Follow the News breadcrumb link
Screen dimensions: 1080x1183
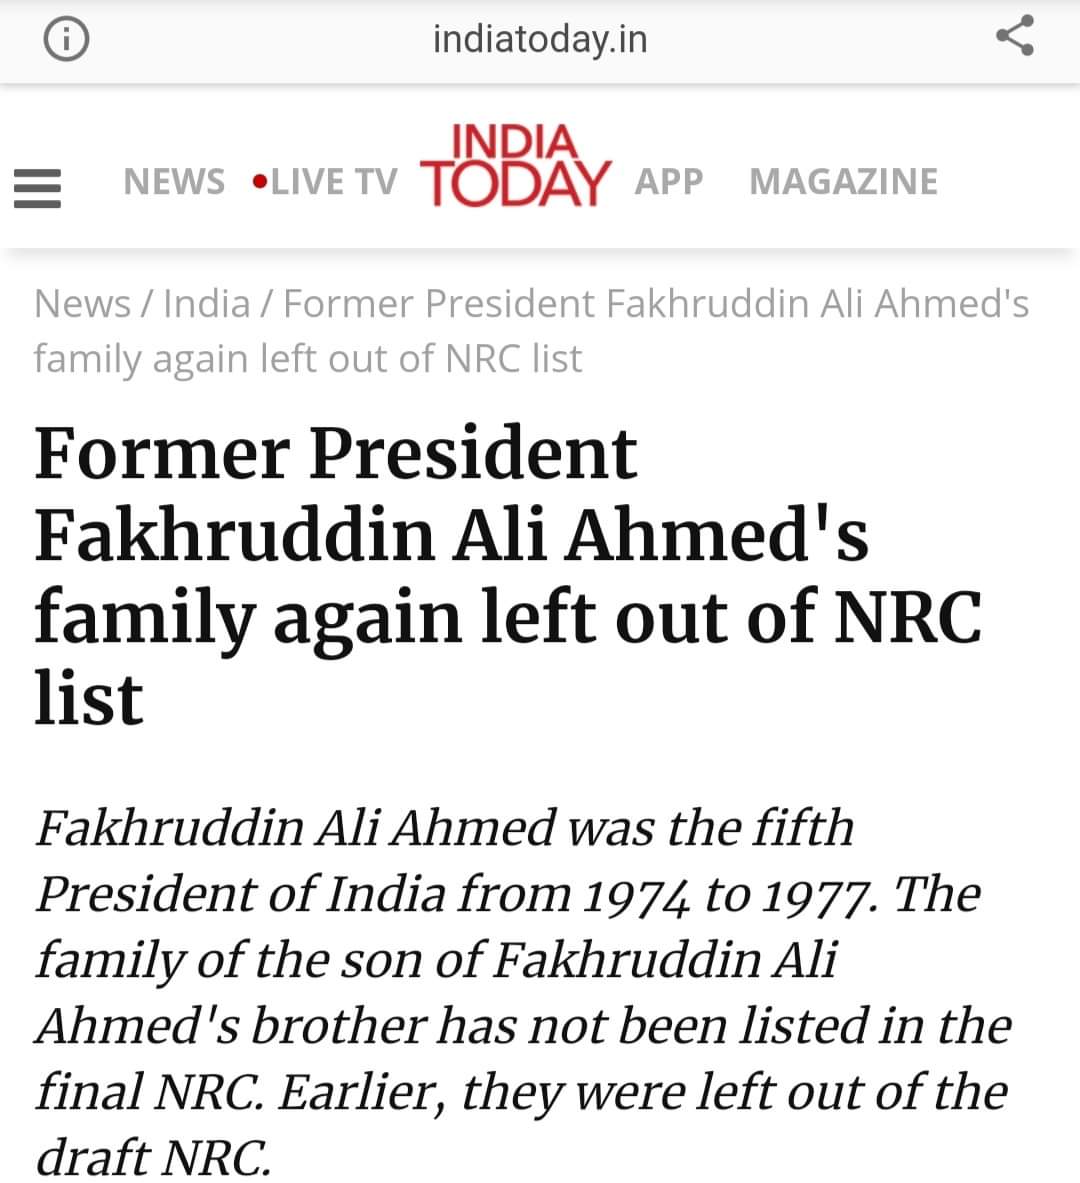(x=82, y=304)
